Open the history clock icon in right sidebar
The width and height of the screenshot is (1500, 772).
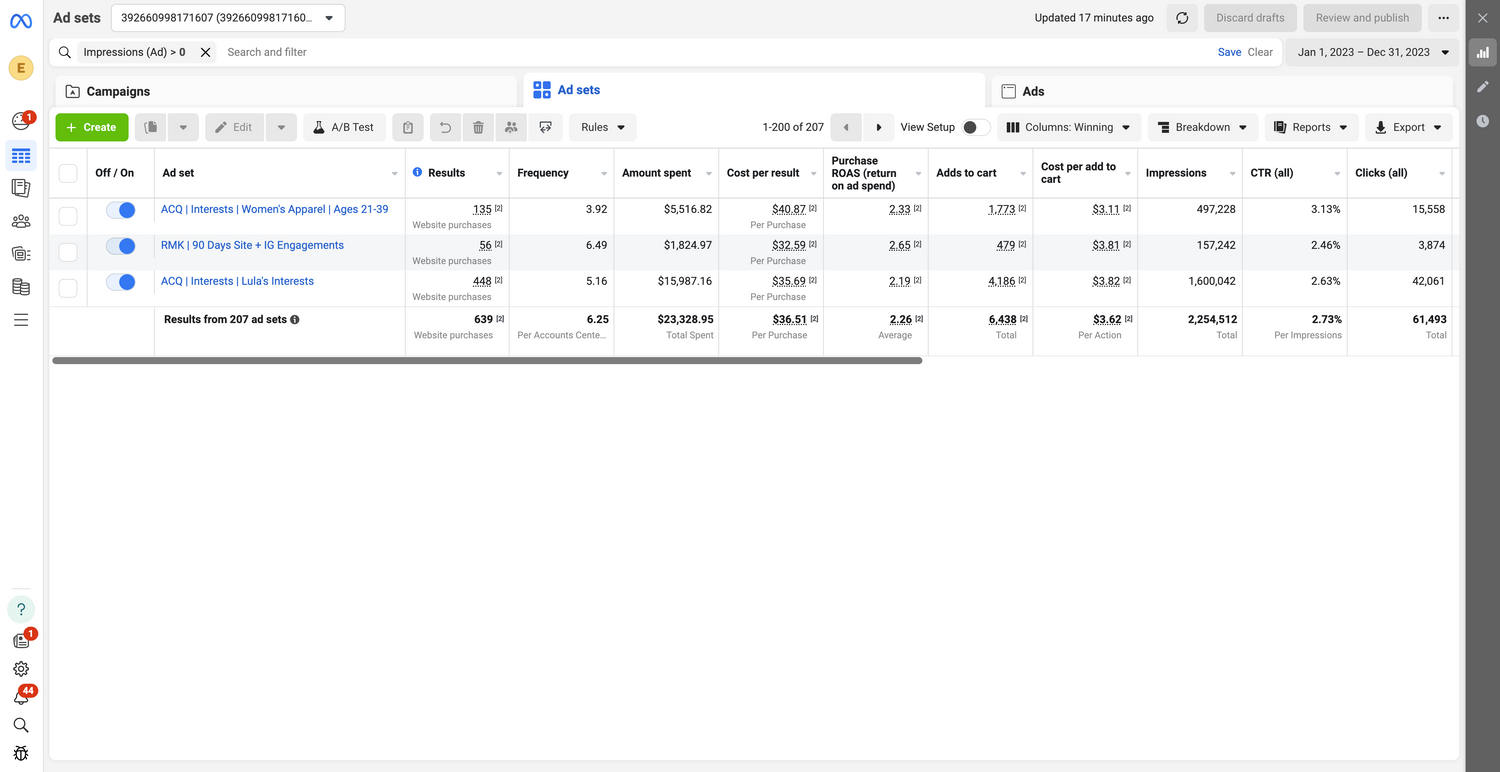[1482, 121]
